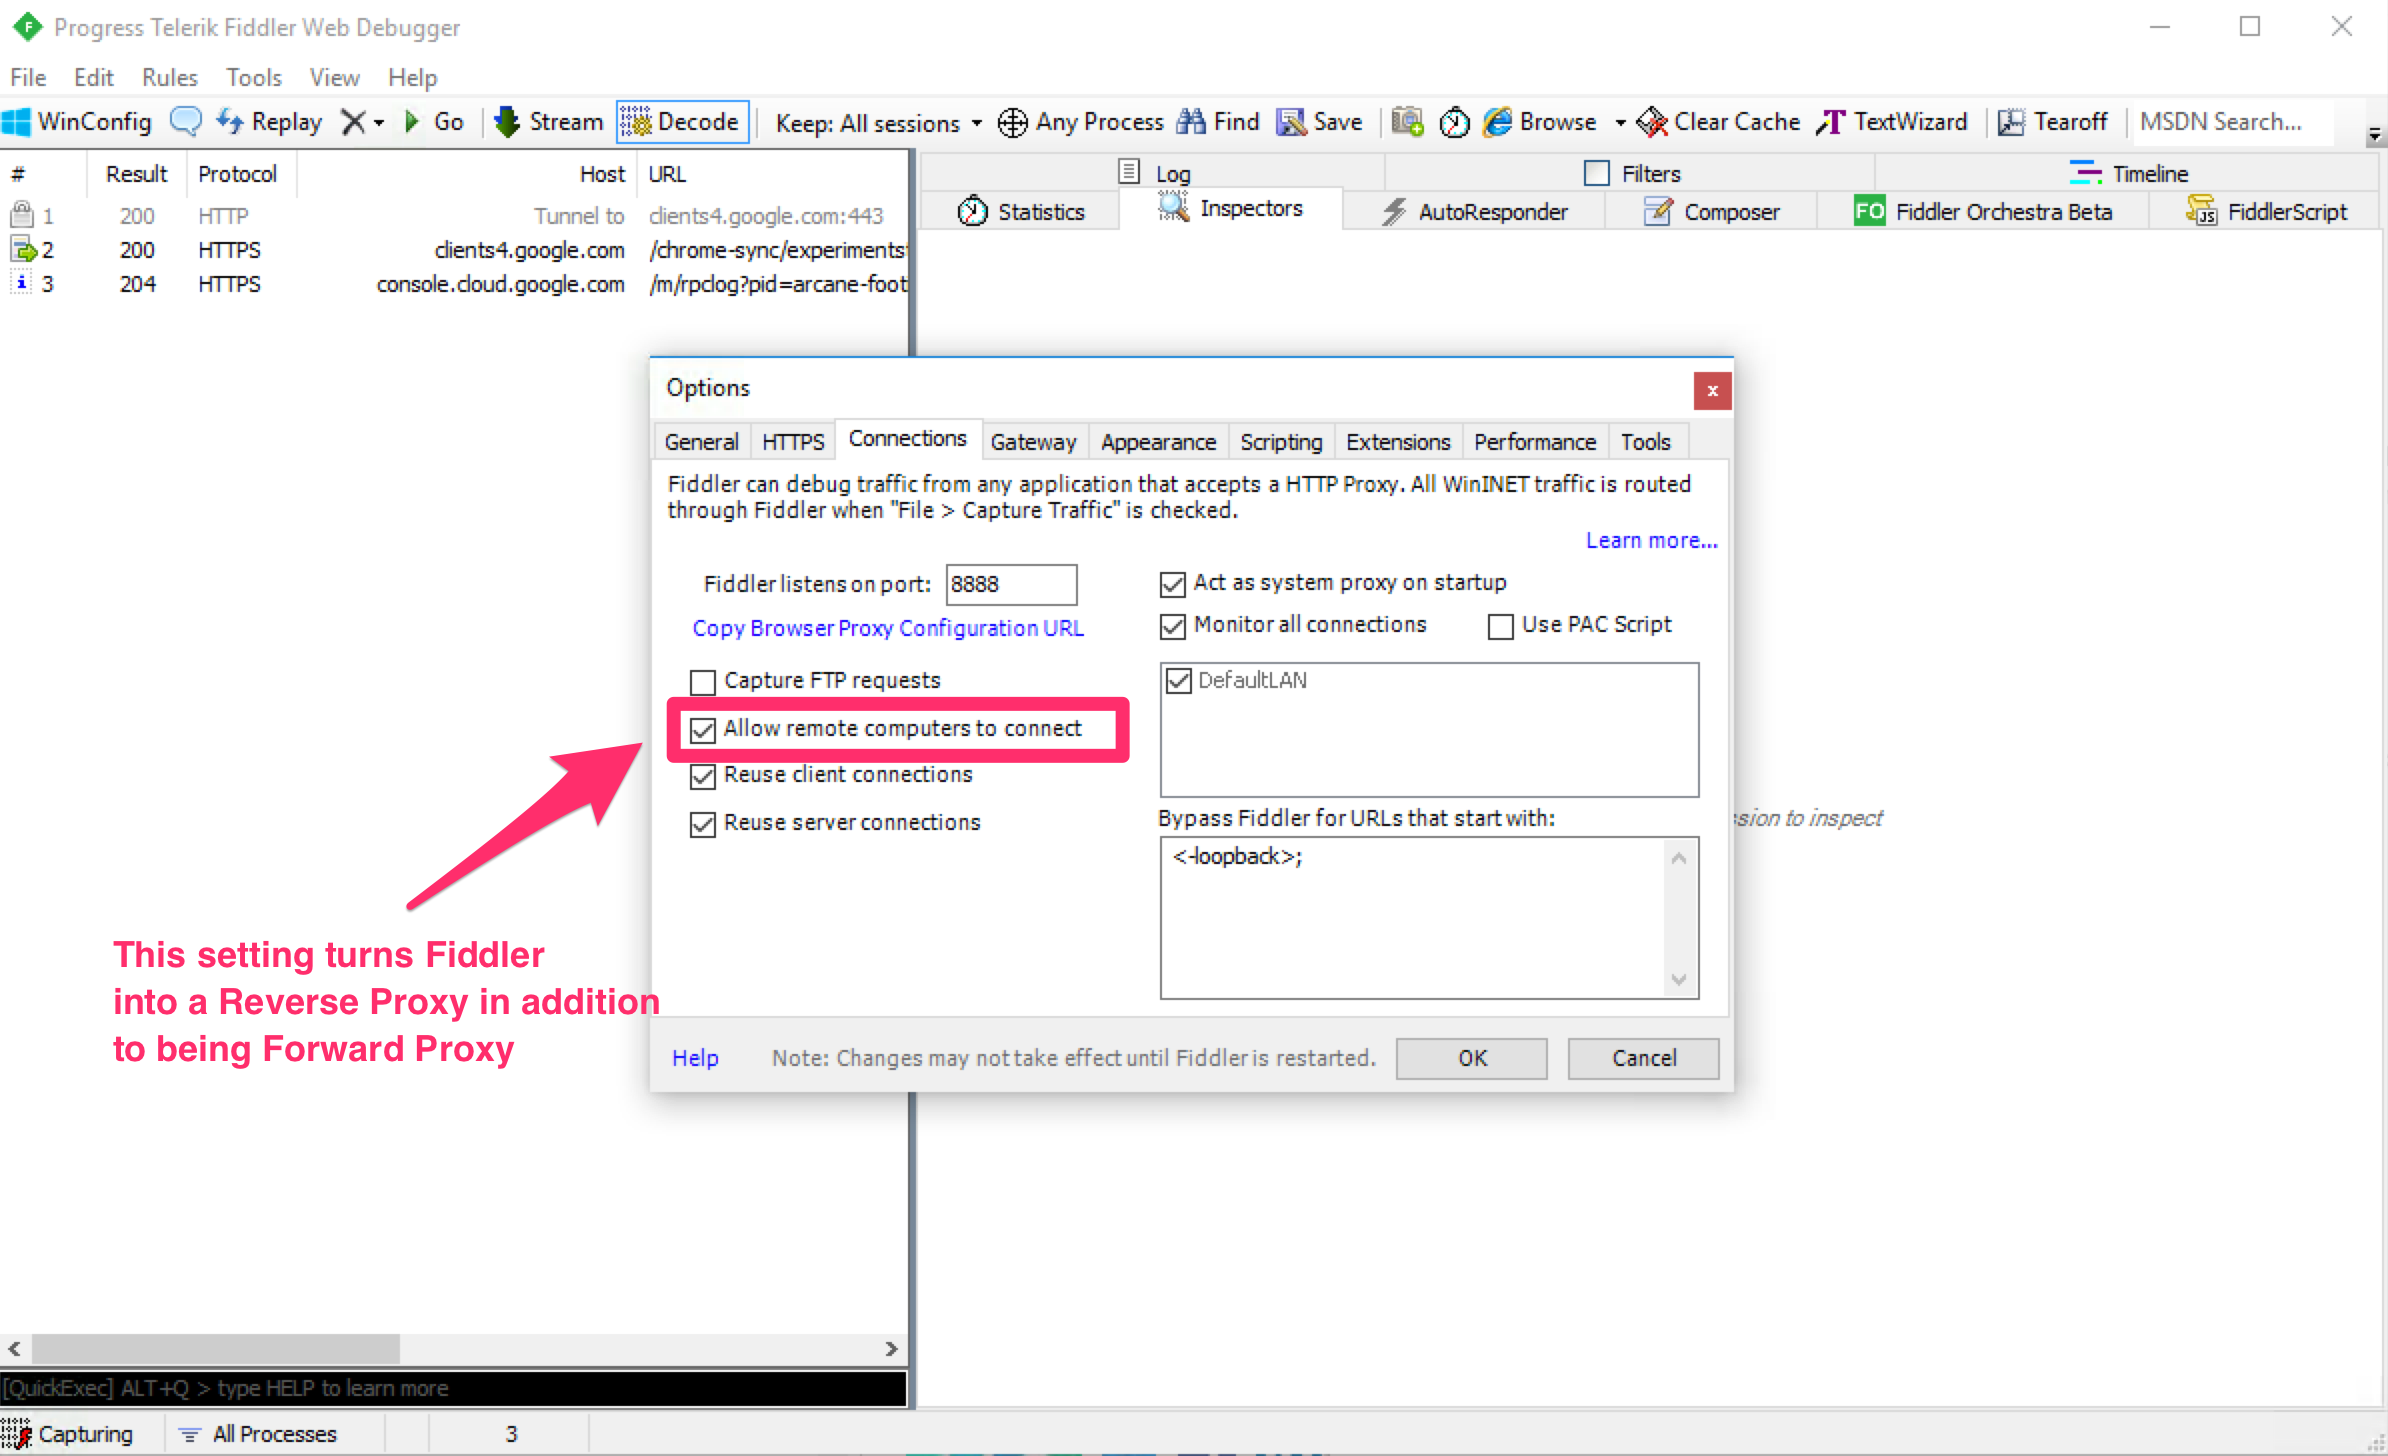Close Options dialog with red X

(1712, 390)
